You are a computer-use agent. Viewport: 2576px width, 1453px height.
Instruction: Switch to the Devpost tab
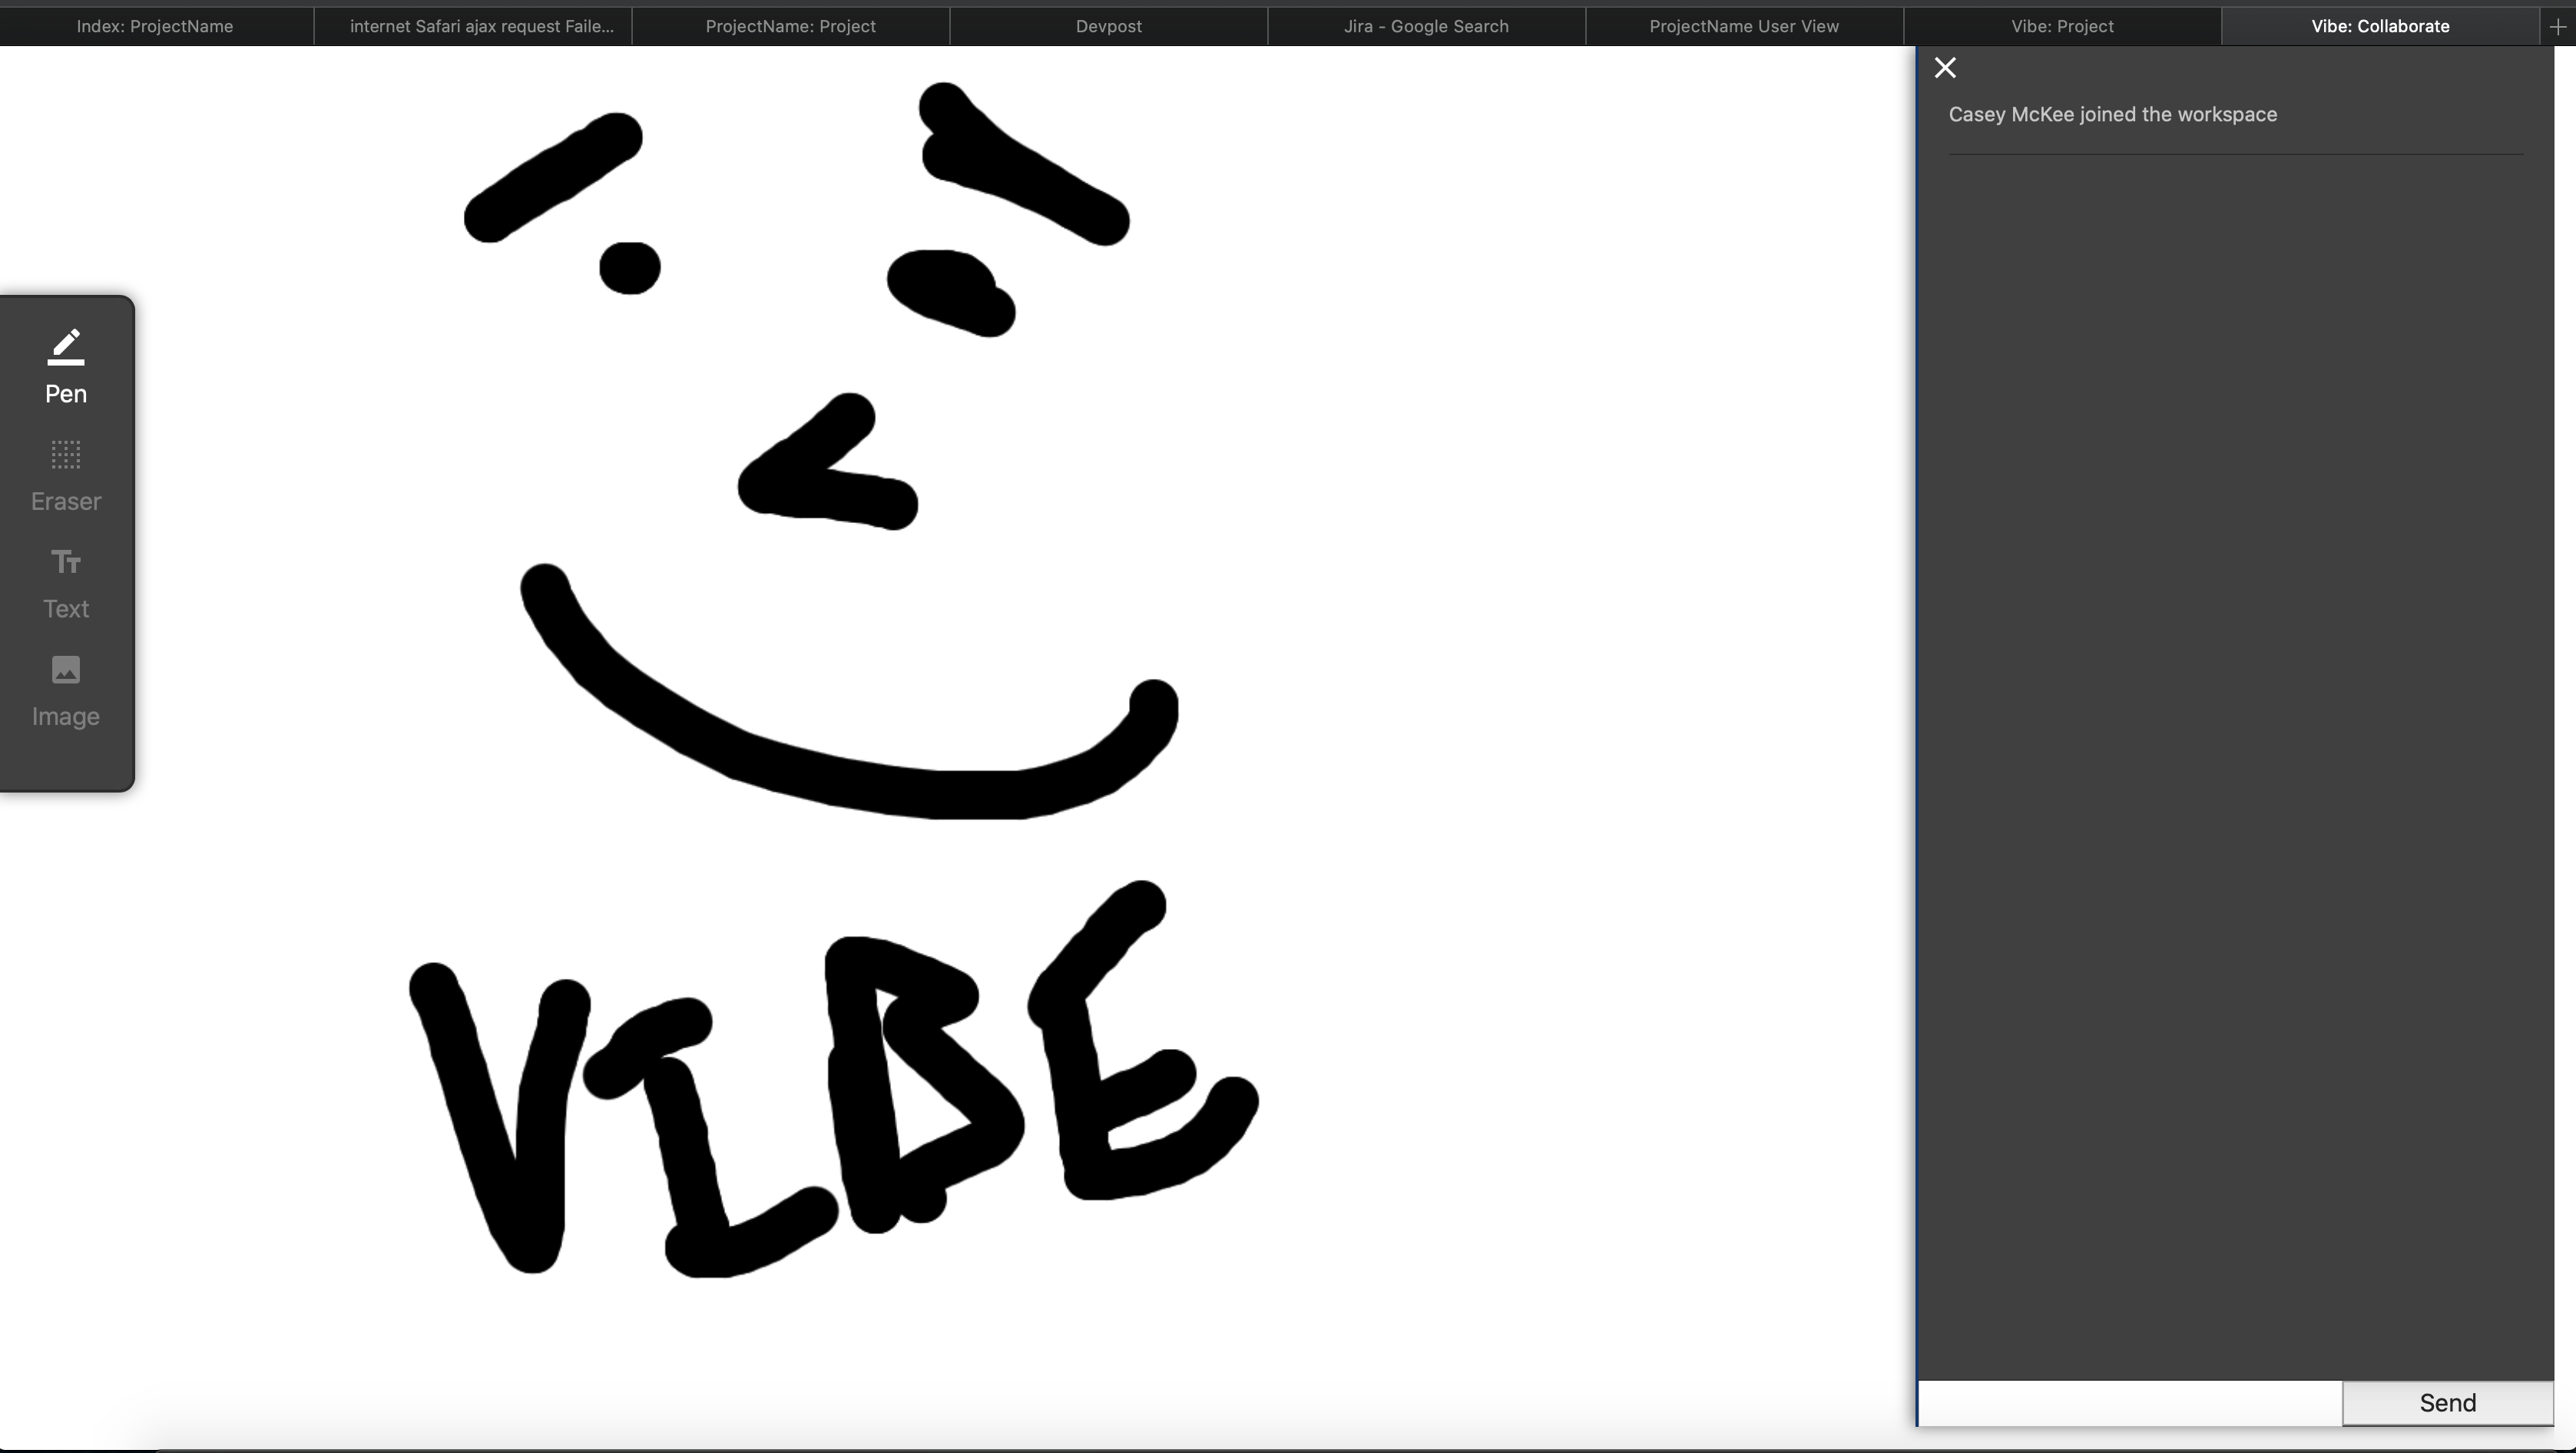tap(1109, 25)
